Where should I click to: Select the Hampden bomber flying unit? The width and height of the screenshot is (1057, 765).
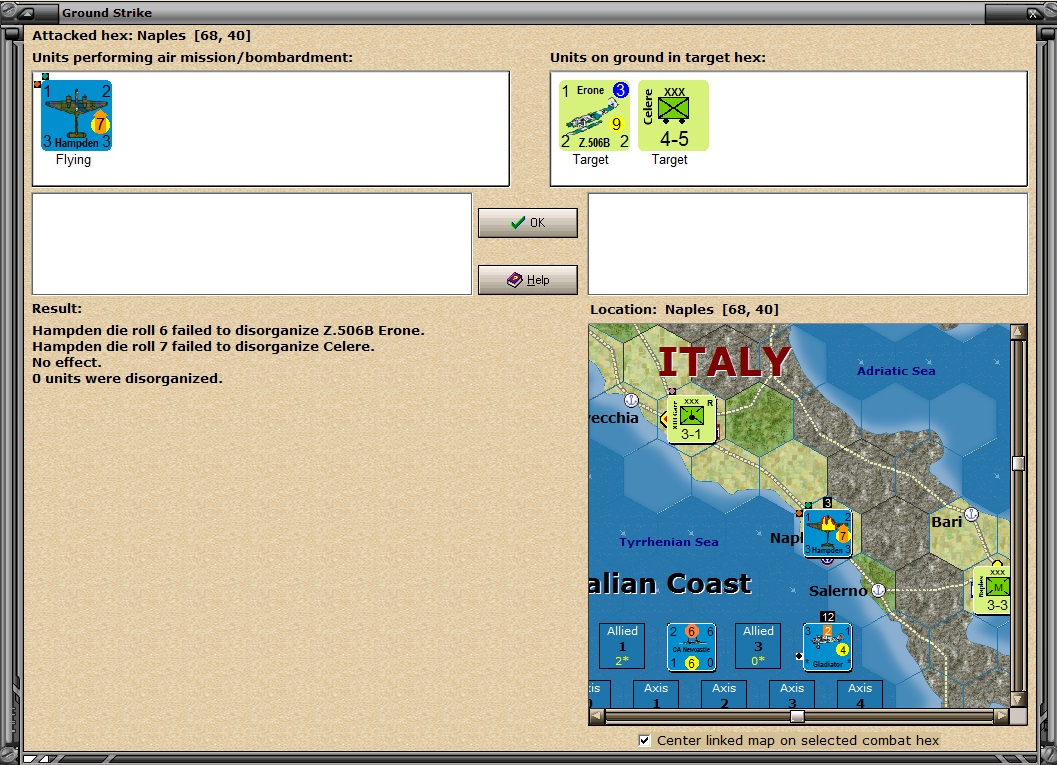(76, 115)
